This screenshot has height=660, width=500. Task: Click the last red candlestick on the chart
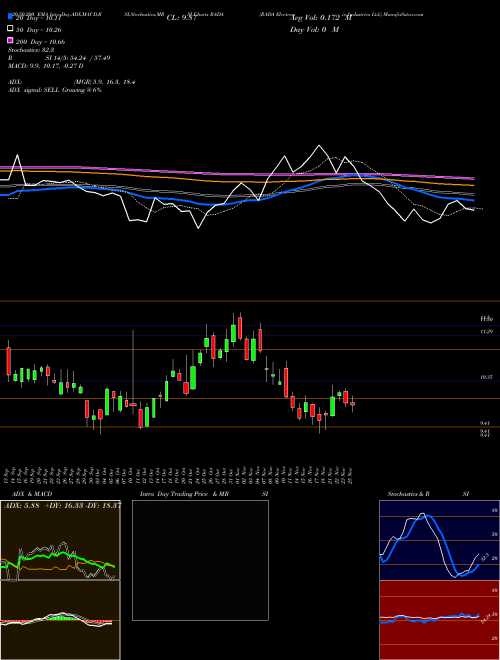click(352, 404)
